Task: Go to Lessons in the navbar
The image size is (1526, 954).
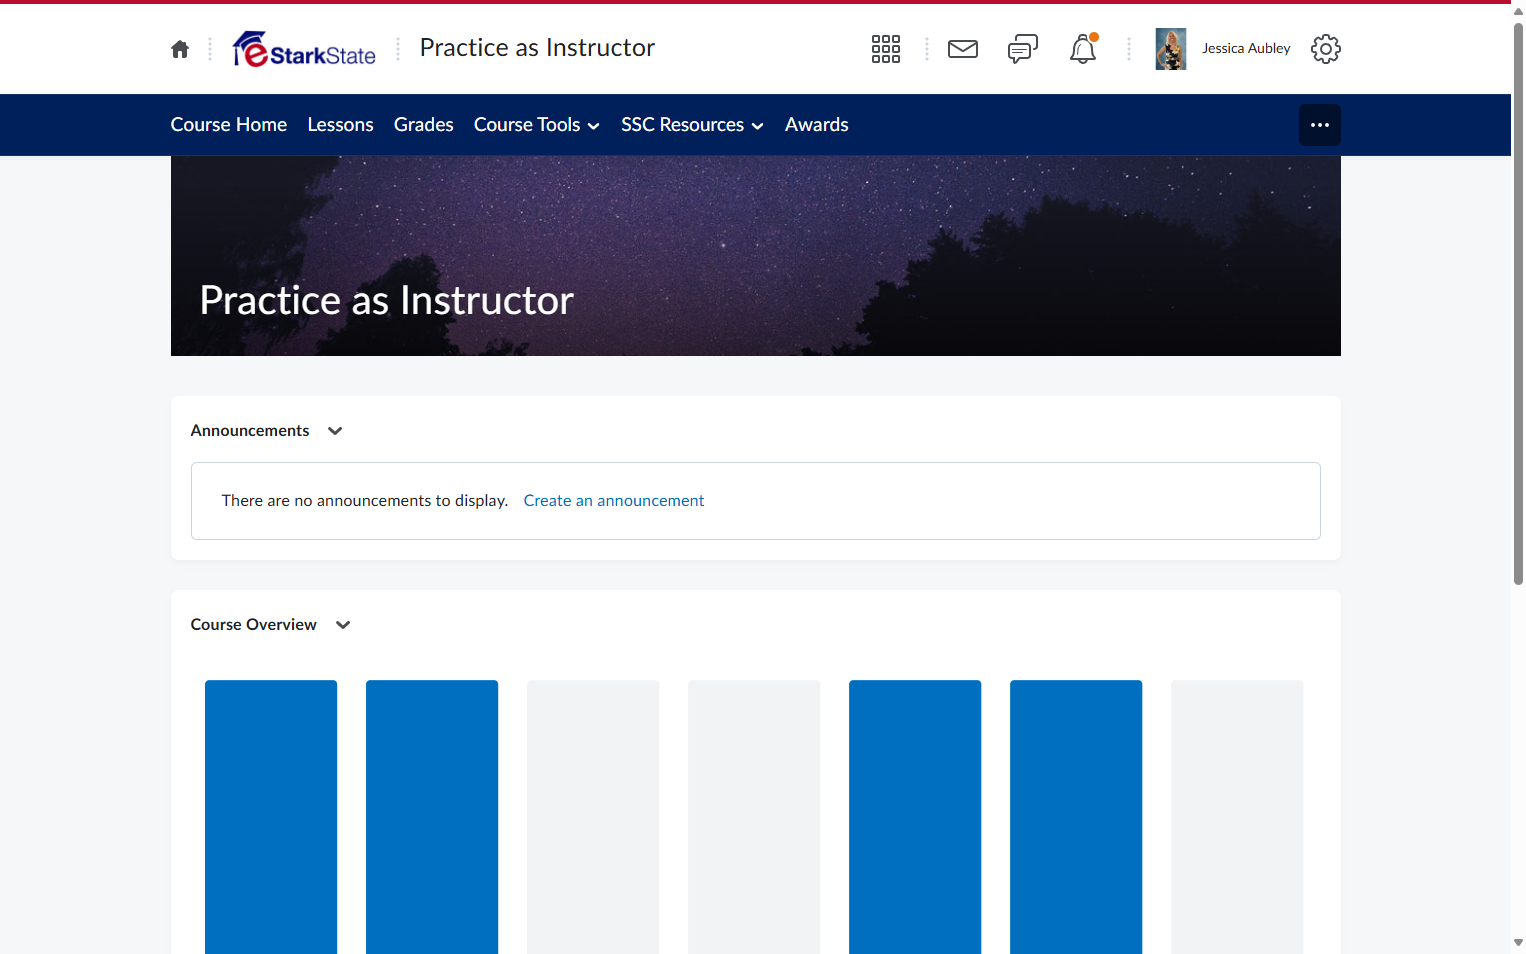Action: click(x=341, y=125)
